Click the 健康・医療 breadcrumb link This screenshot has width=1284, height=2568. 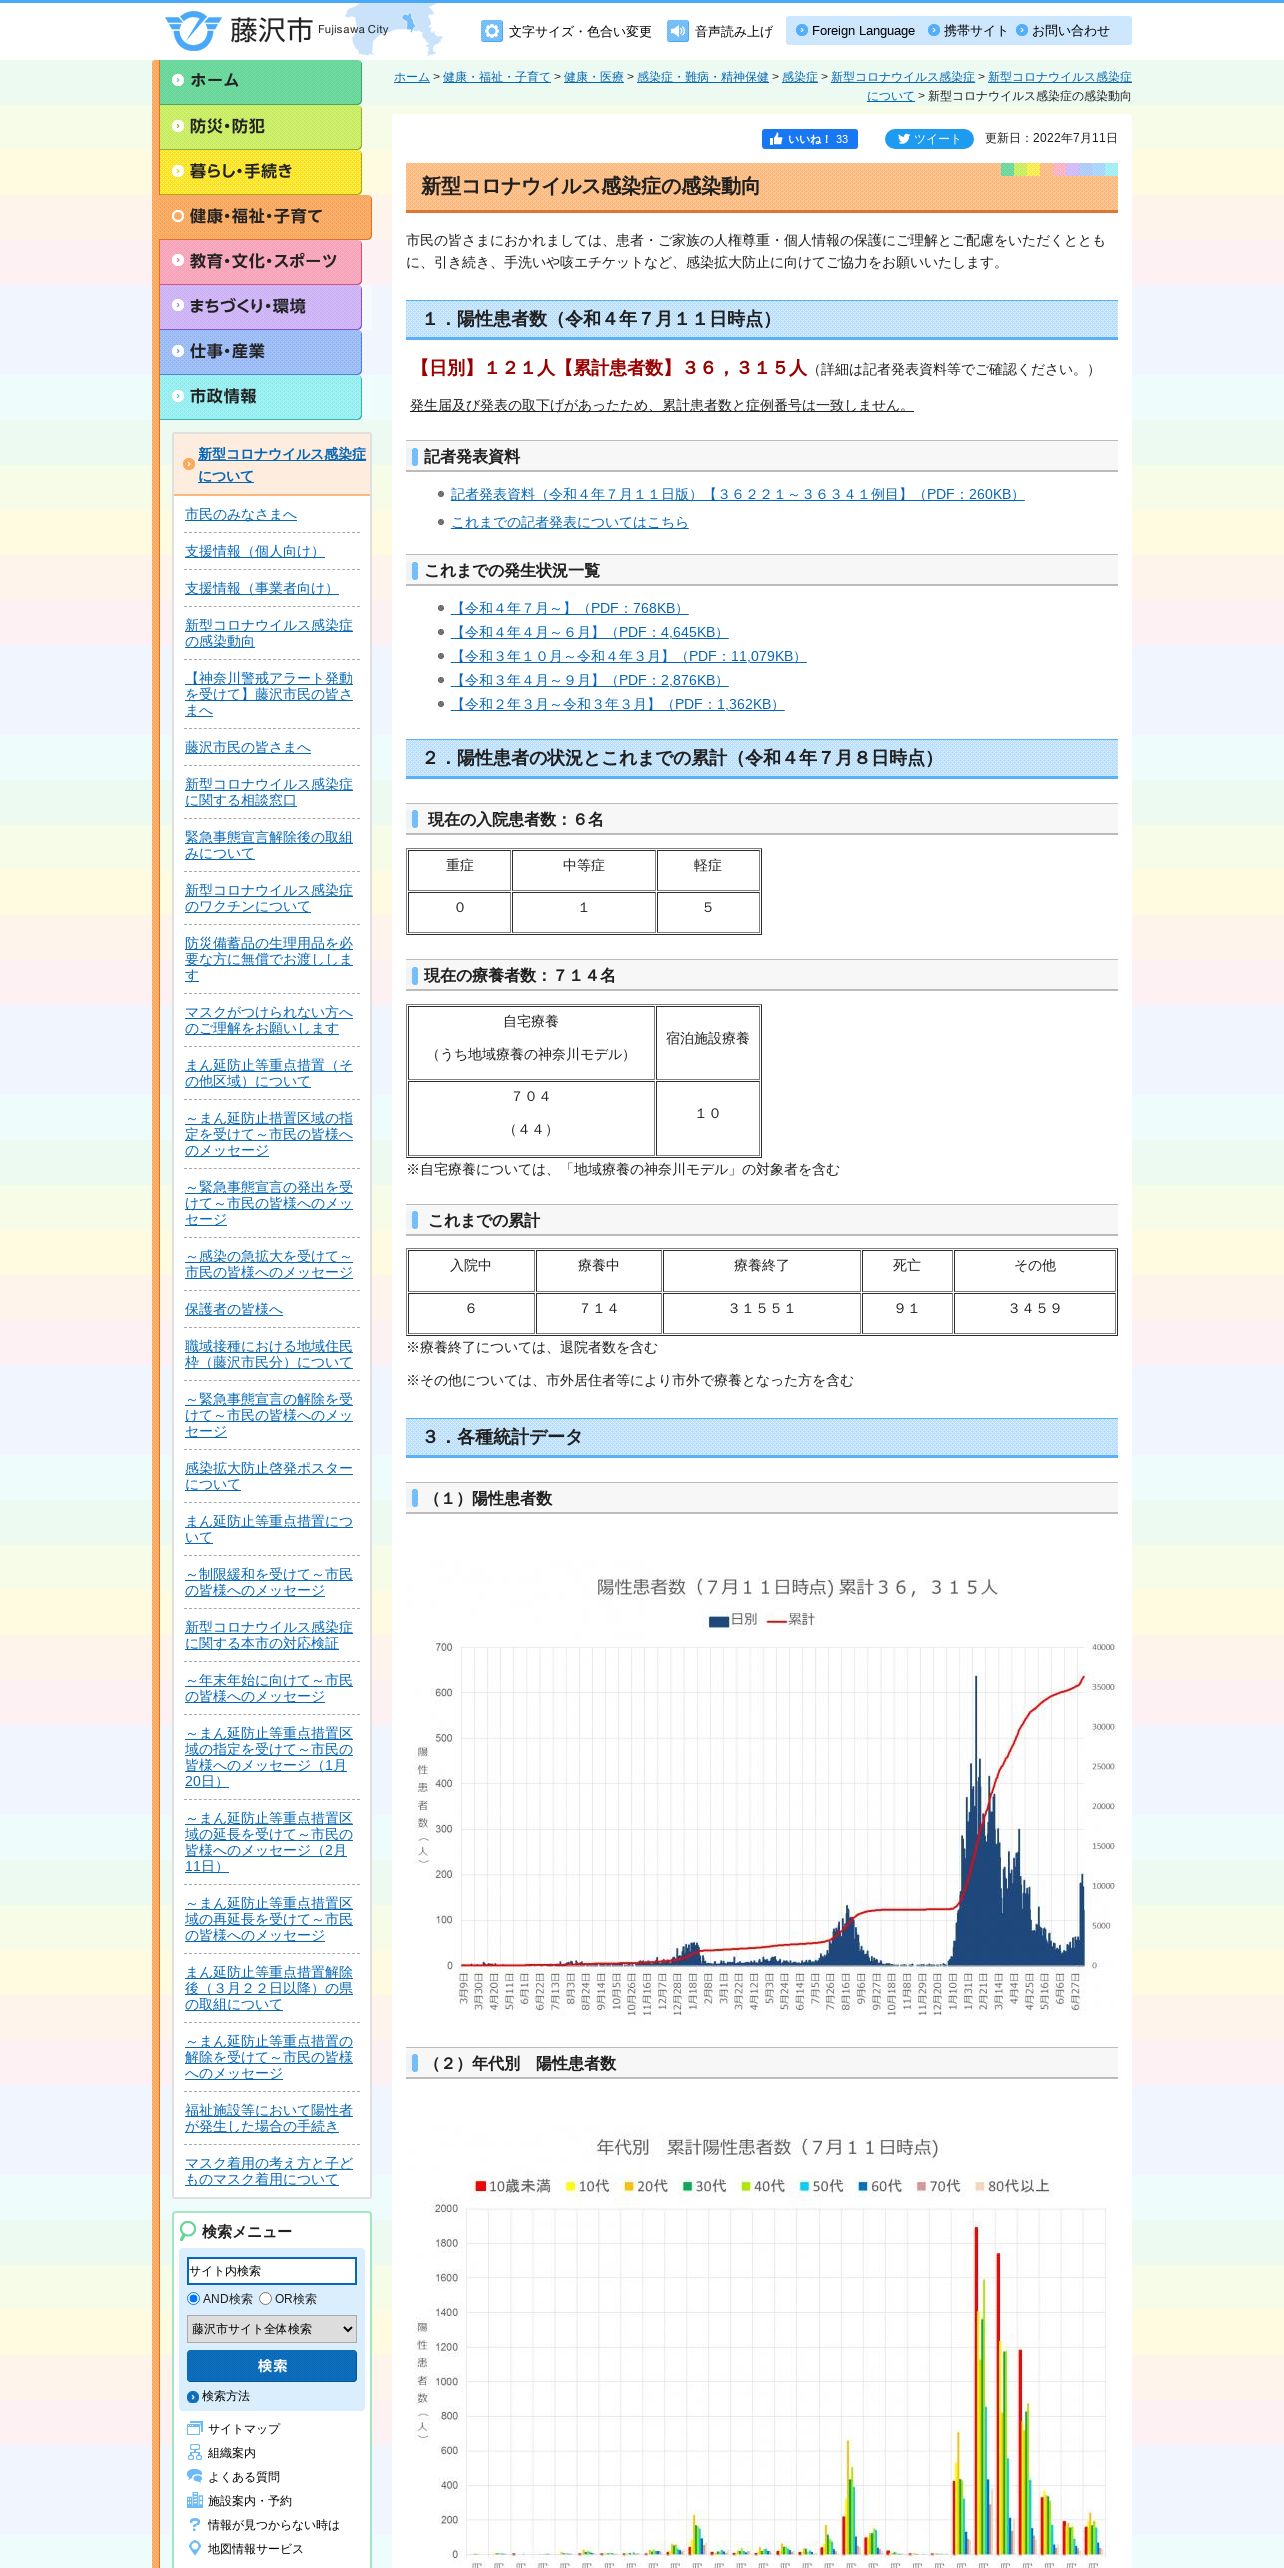[594, 77]
